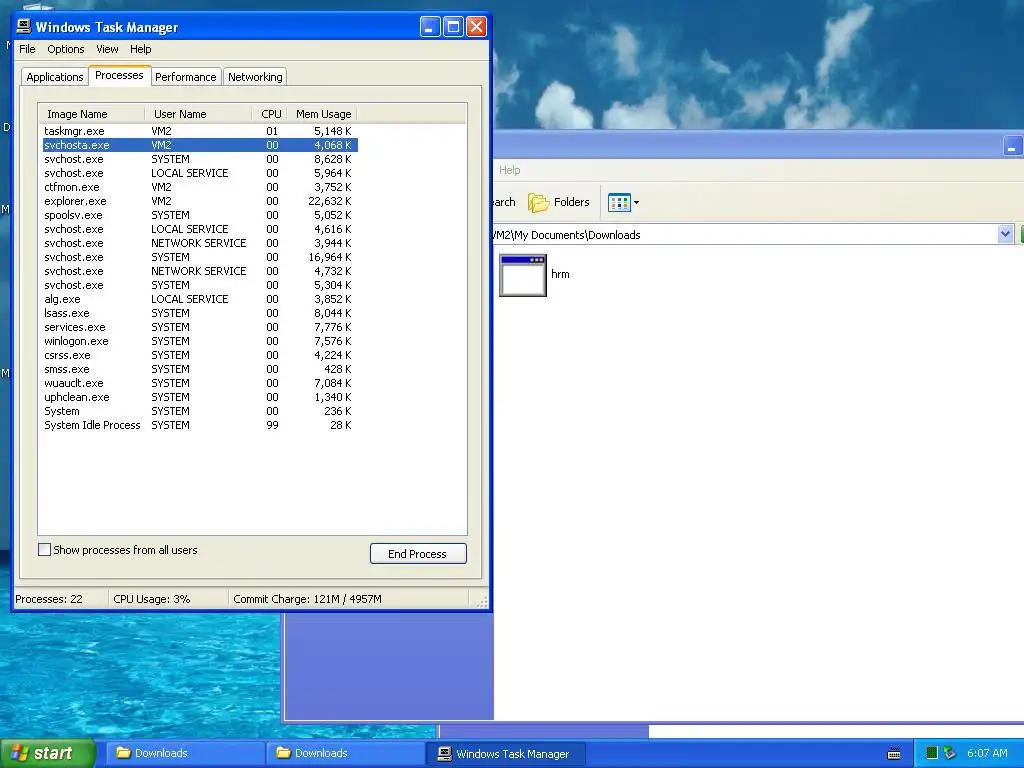1024x768 pixels.
Task: Click the 6:07 AM system clock
Action: [987, 753]
